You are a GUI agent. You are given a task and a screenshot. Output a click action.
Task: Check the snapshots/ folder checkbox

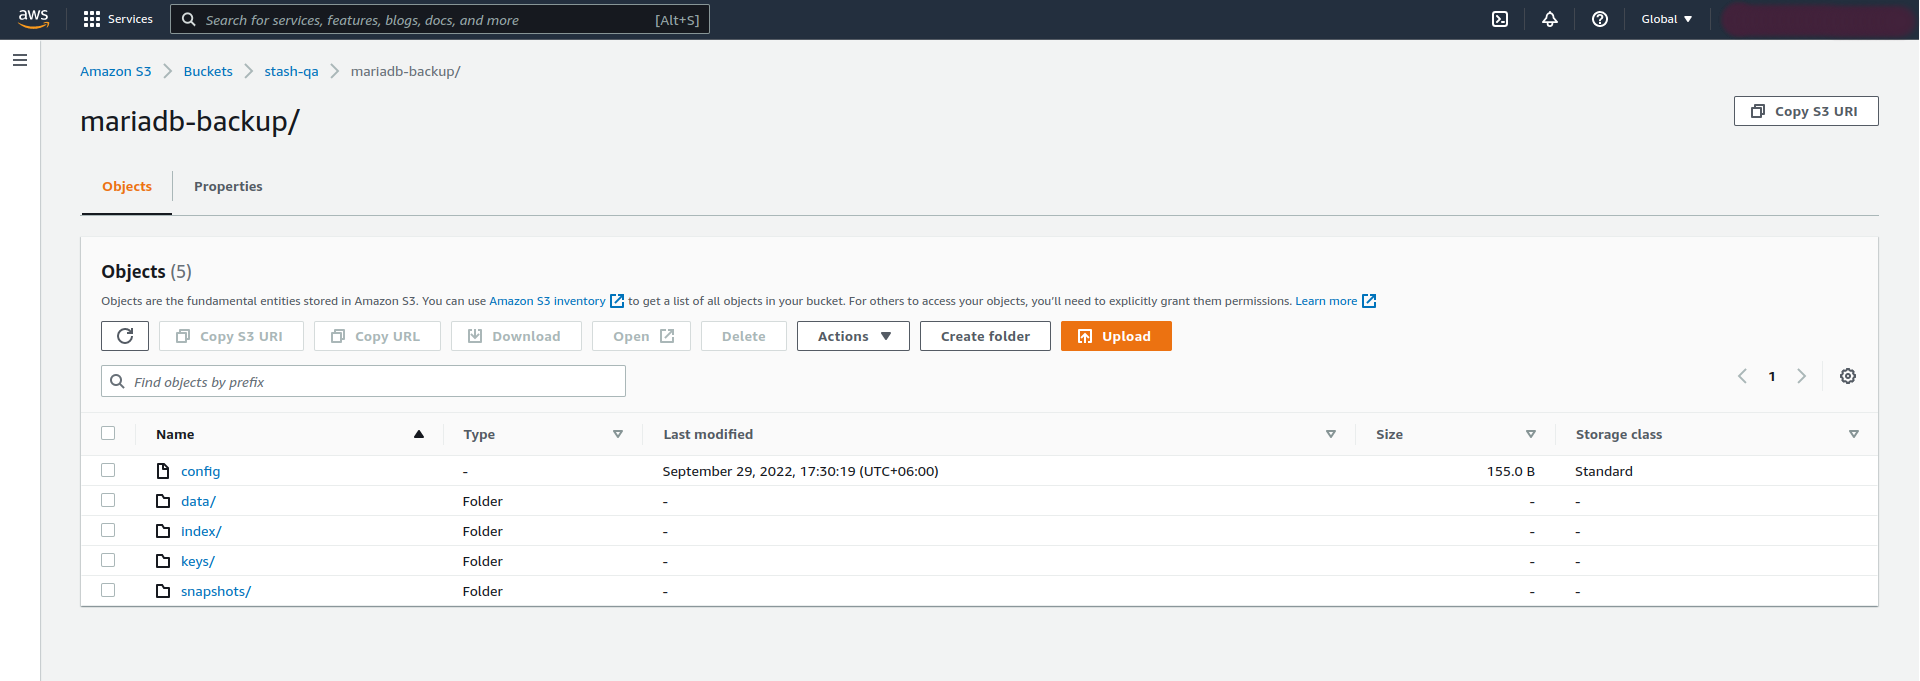click(x=108, y=590)
